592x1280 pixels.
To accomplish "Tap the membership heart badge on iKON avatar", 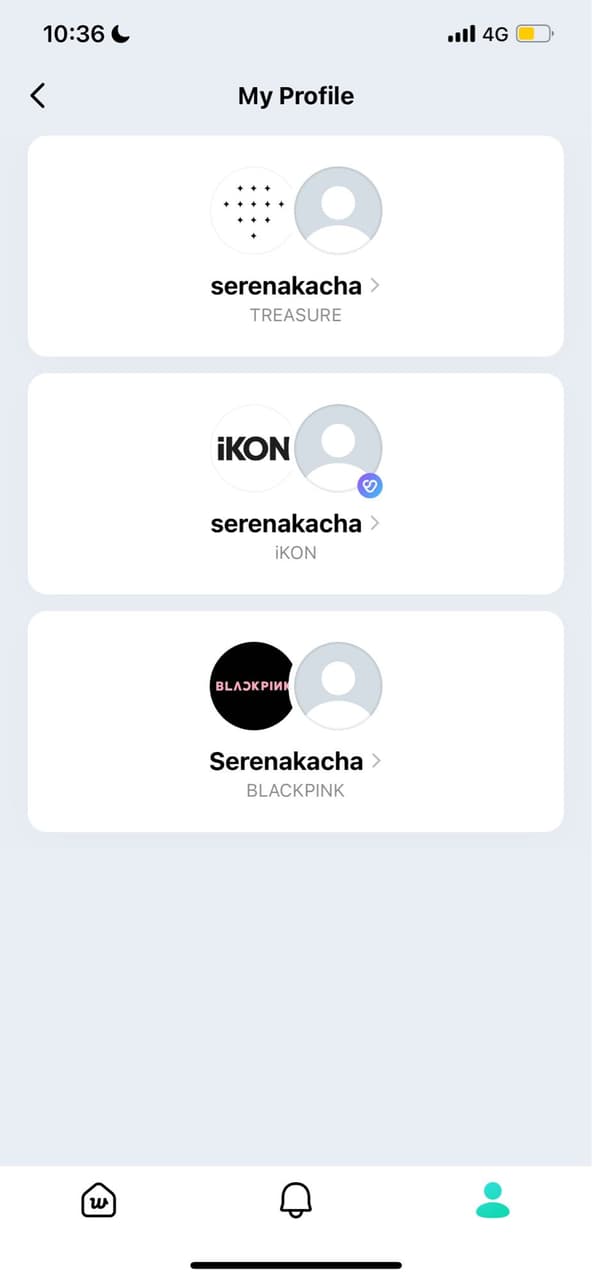I will (x=371, y=486).
